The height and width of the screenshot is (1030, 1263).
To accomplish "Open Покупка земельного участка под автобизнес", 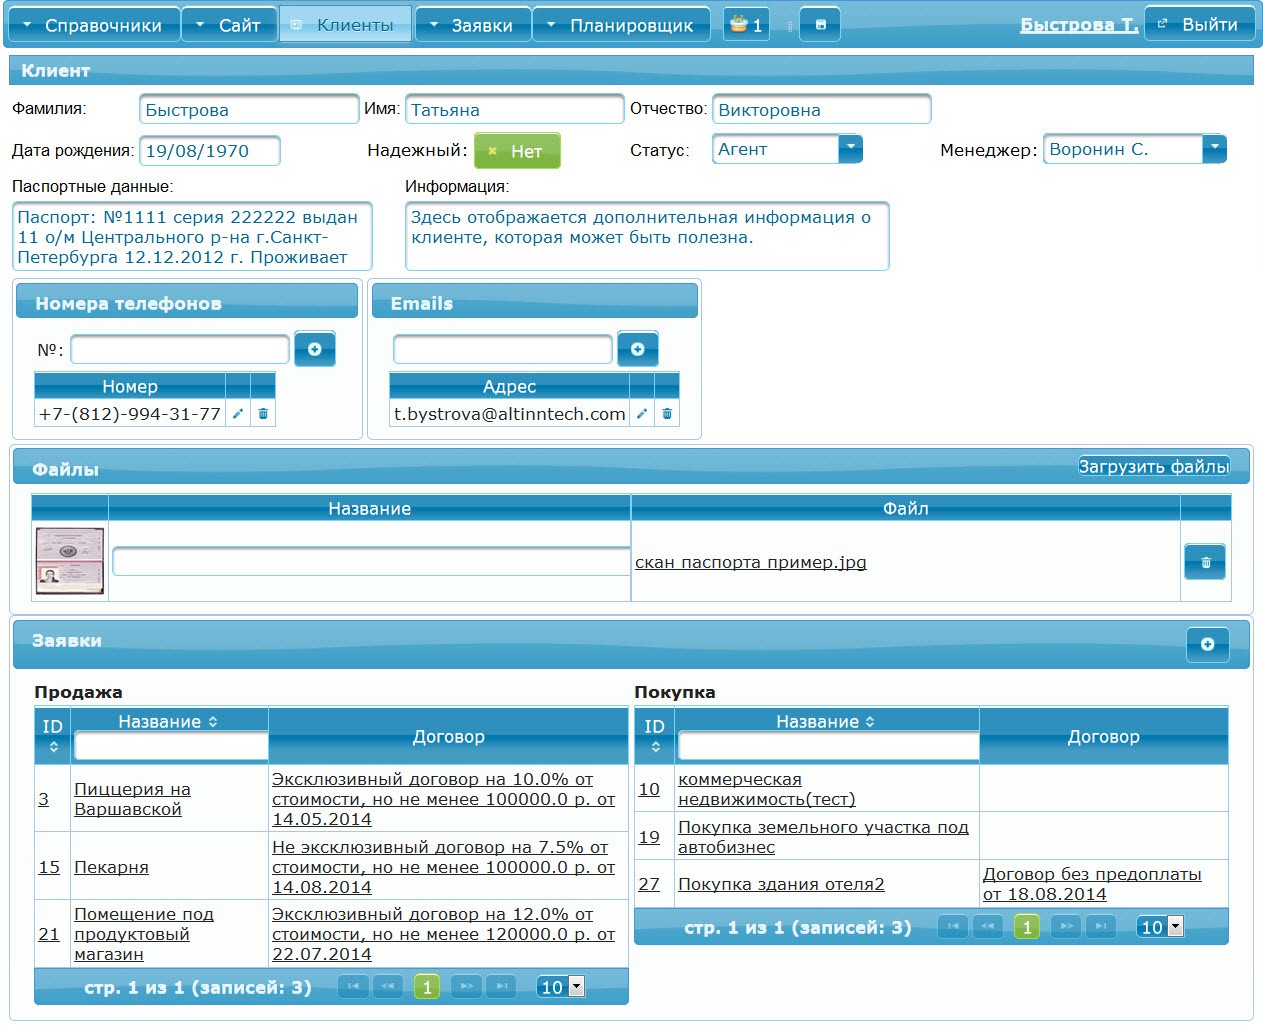I will 823,836.
